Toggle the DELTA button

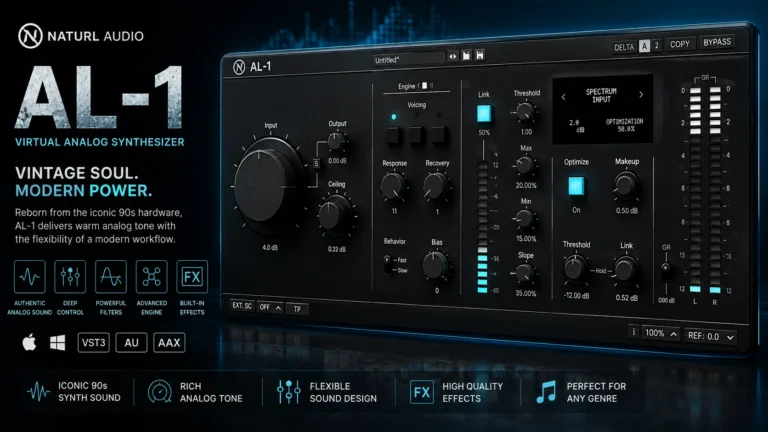(x=624, y=47)
